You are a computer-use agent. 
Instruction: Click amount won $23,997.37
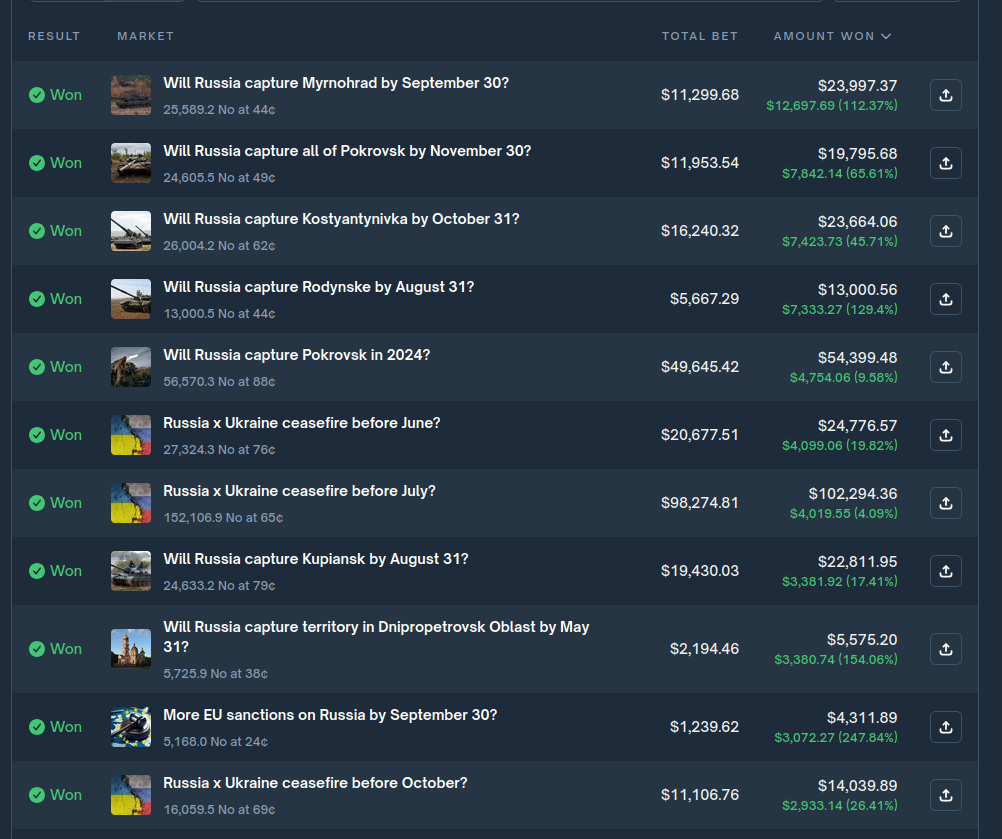[858, 86]
